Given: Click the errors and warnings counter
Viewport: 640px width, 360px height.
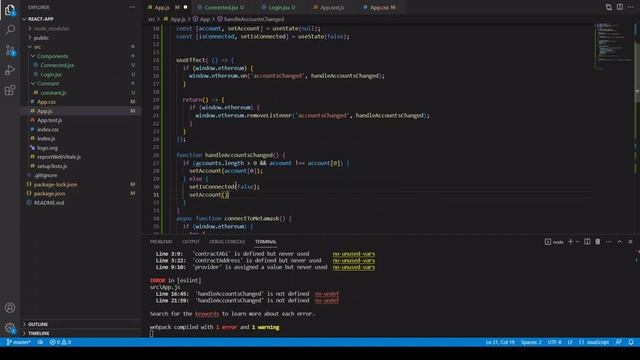Looking at the screenshot, I should point(60,342).
